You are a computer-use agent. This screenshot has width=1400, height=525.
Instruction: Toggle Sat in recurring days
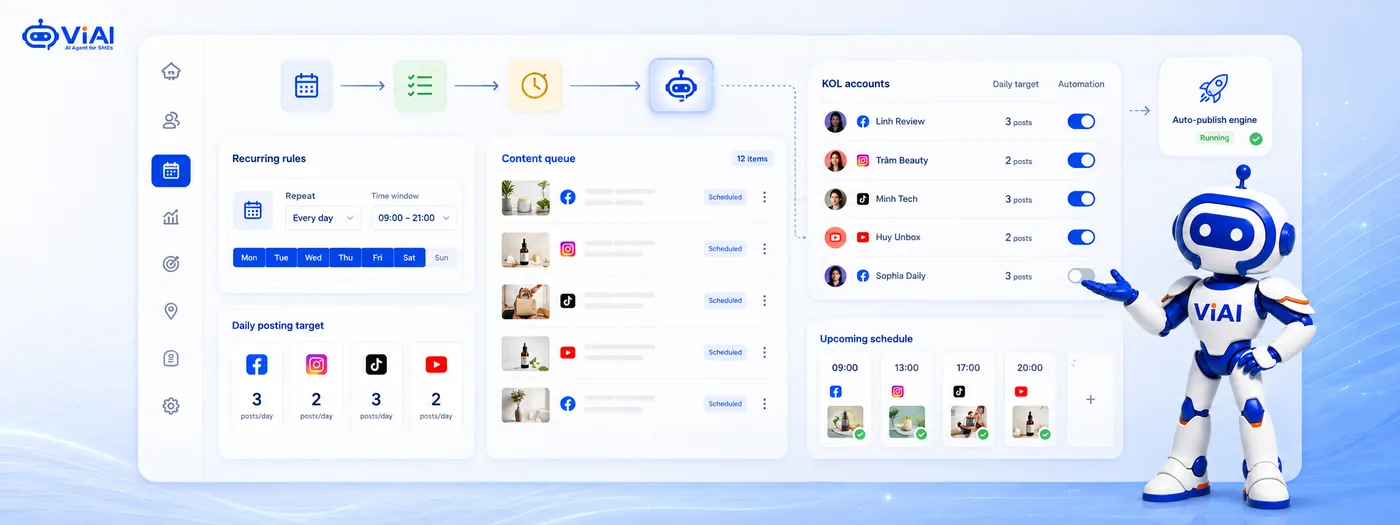point(409,258)
